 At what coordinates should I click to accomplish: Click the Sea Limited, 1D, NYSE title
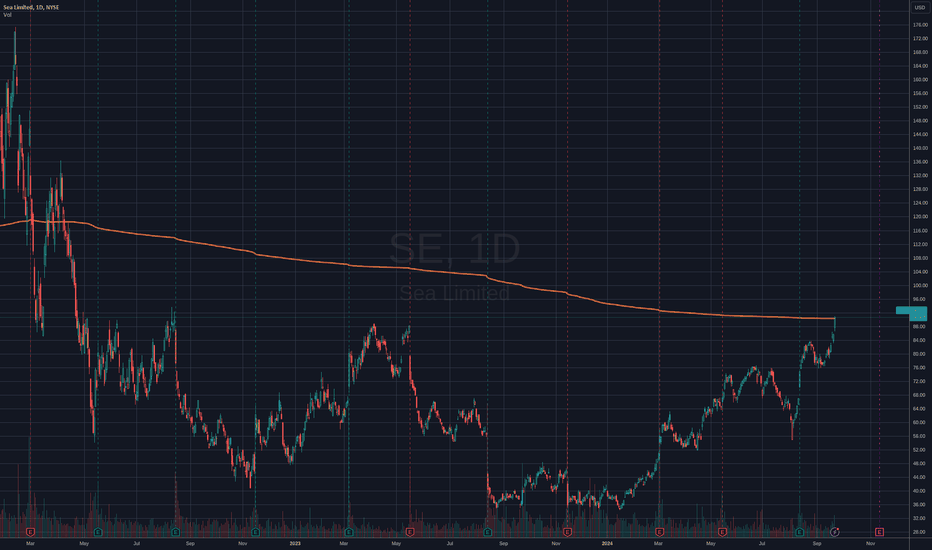point(31,7)
